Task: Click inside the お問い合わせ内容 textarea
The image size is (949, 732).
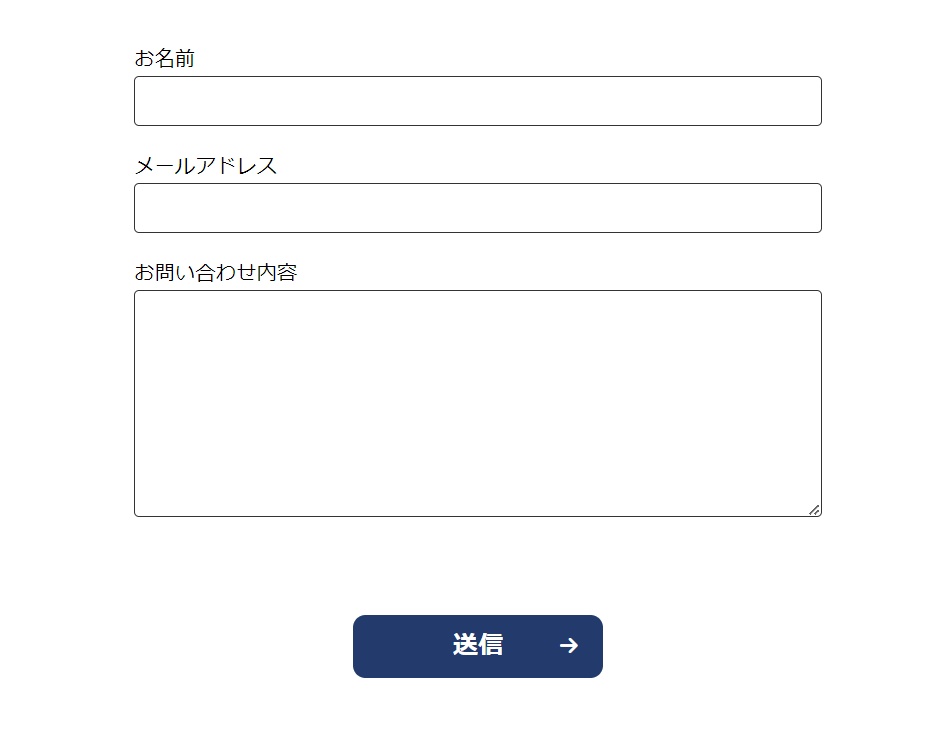Action: (x=477, y=403)
